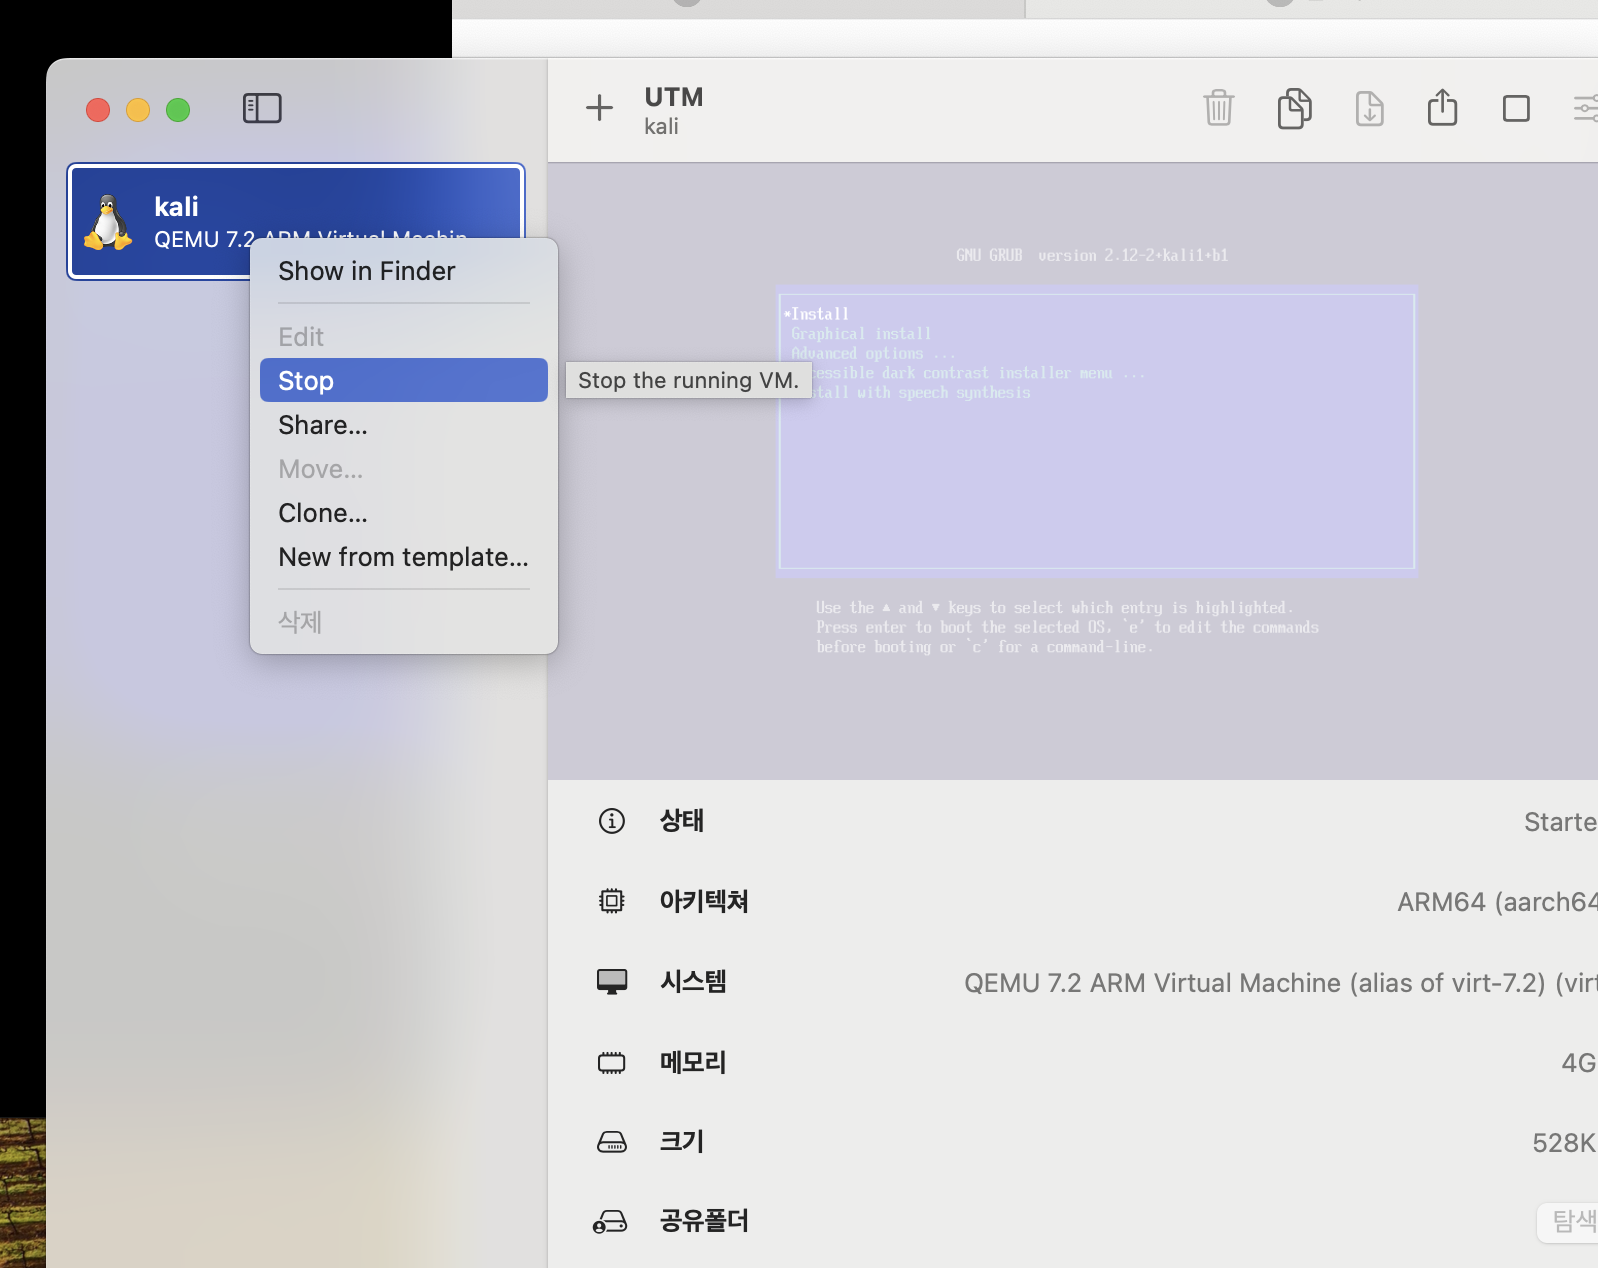Click the red close window button
Image resolution: width=1598 pixels, height=1268 pixels.
pos(98,110)
